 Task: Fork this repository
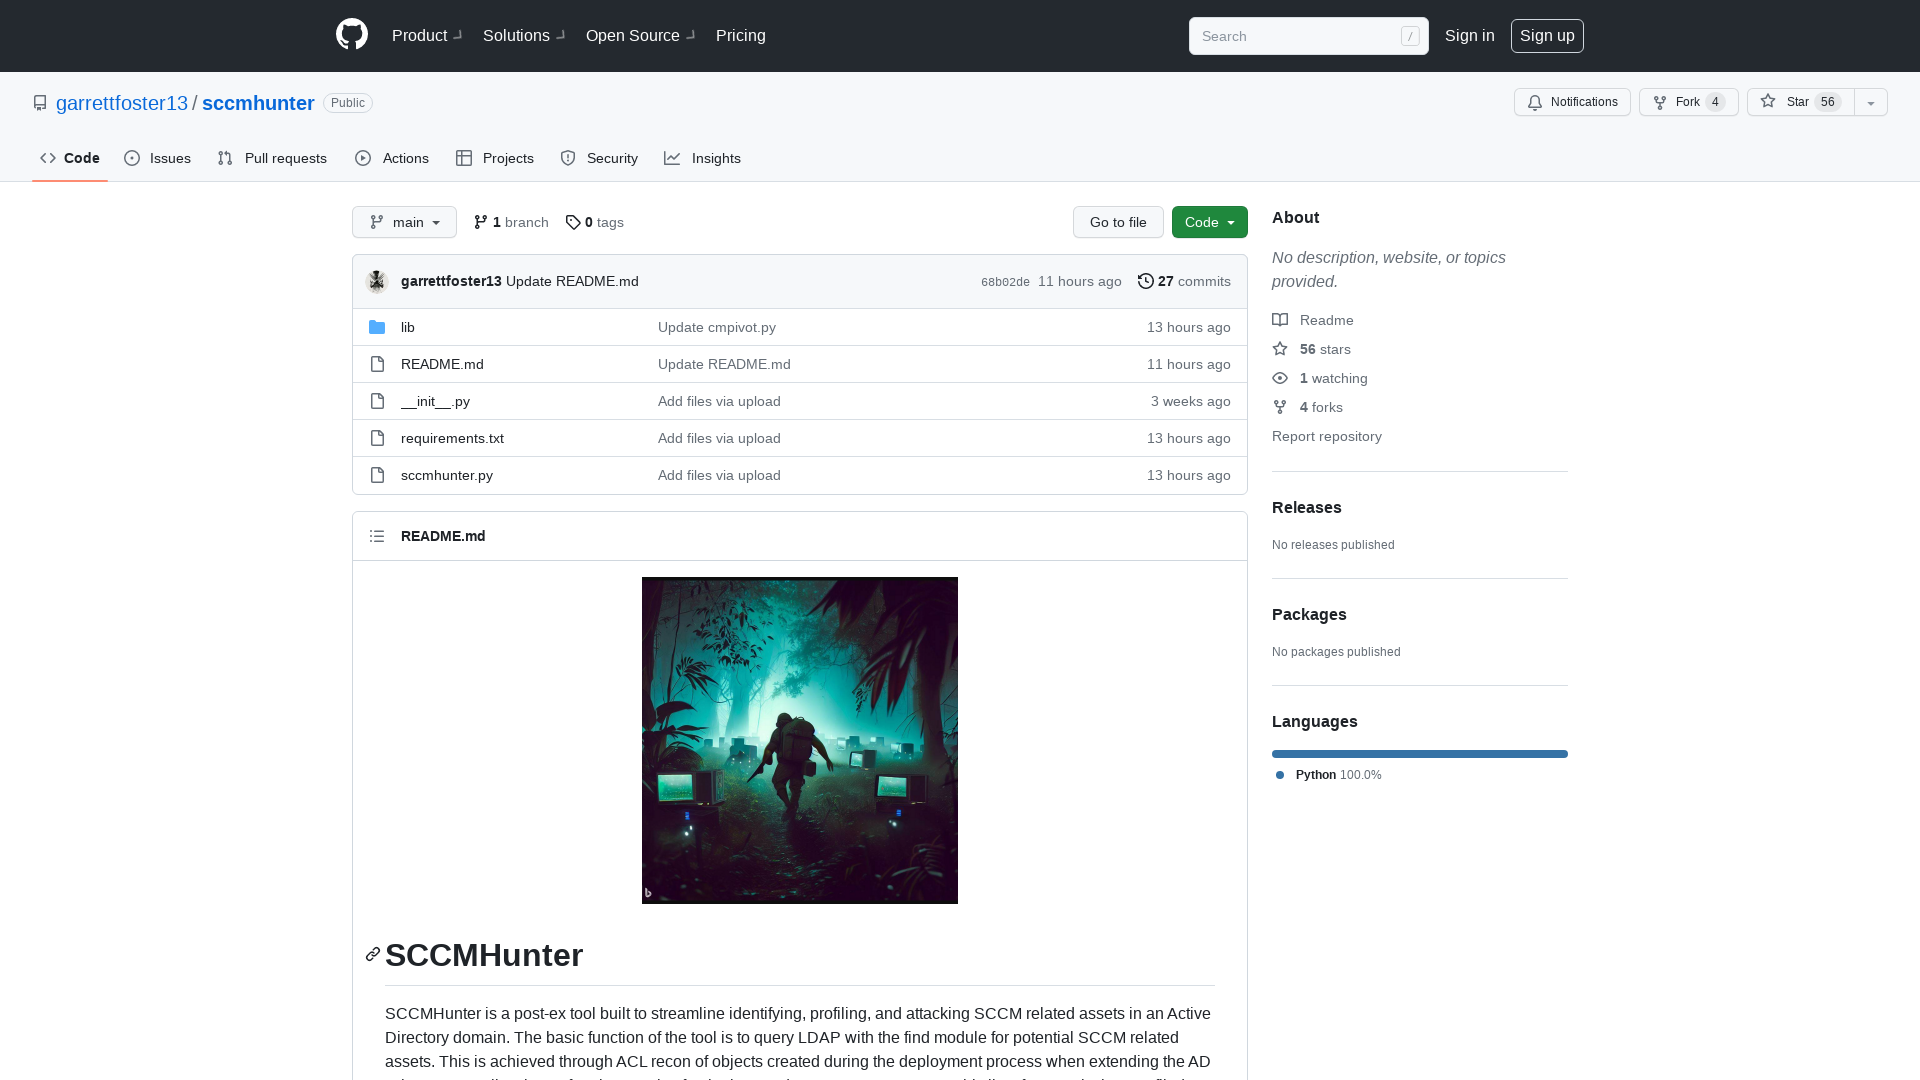(1688, 102)
